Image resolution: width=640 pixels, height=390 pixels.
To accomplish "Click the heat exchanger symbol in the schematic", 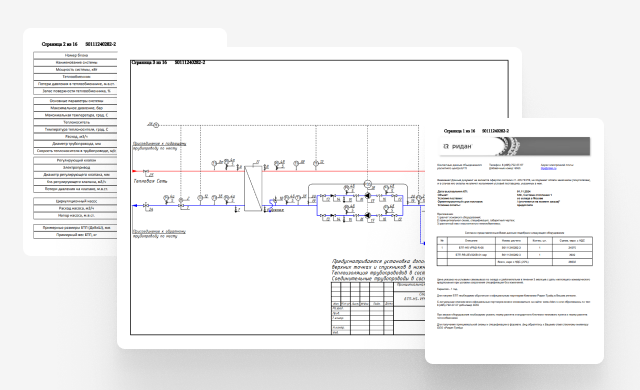I will click(253, 188).
